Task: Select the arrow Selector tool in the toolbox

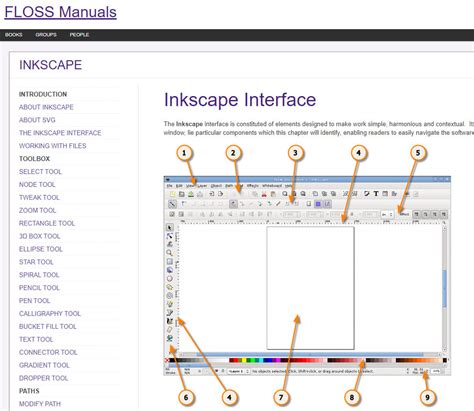Action: click(170, 227)
